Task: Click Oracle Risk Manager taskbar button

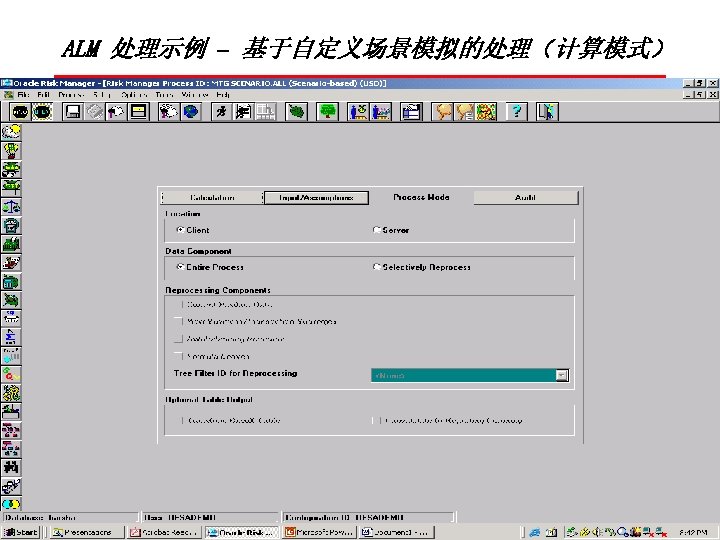Action: click(242, 532)
